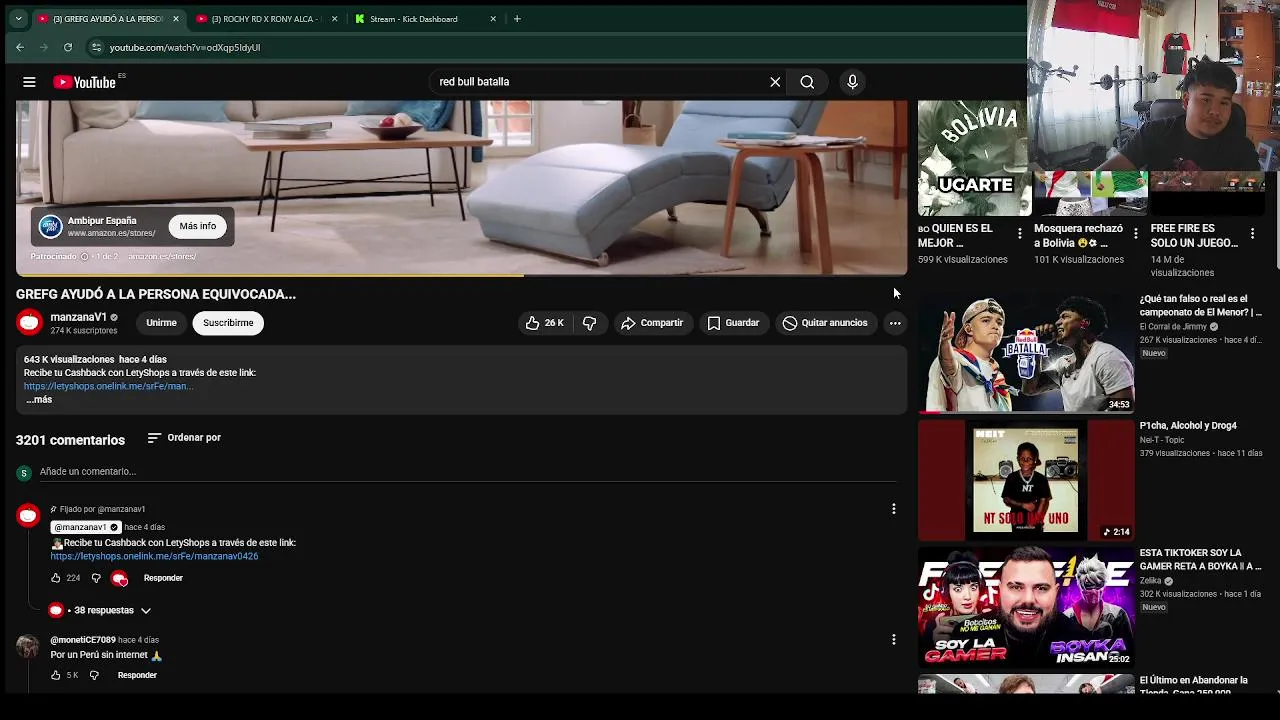Go back with the browser back arrow

pos(20,47)
